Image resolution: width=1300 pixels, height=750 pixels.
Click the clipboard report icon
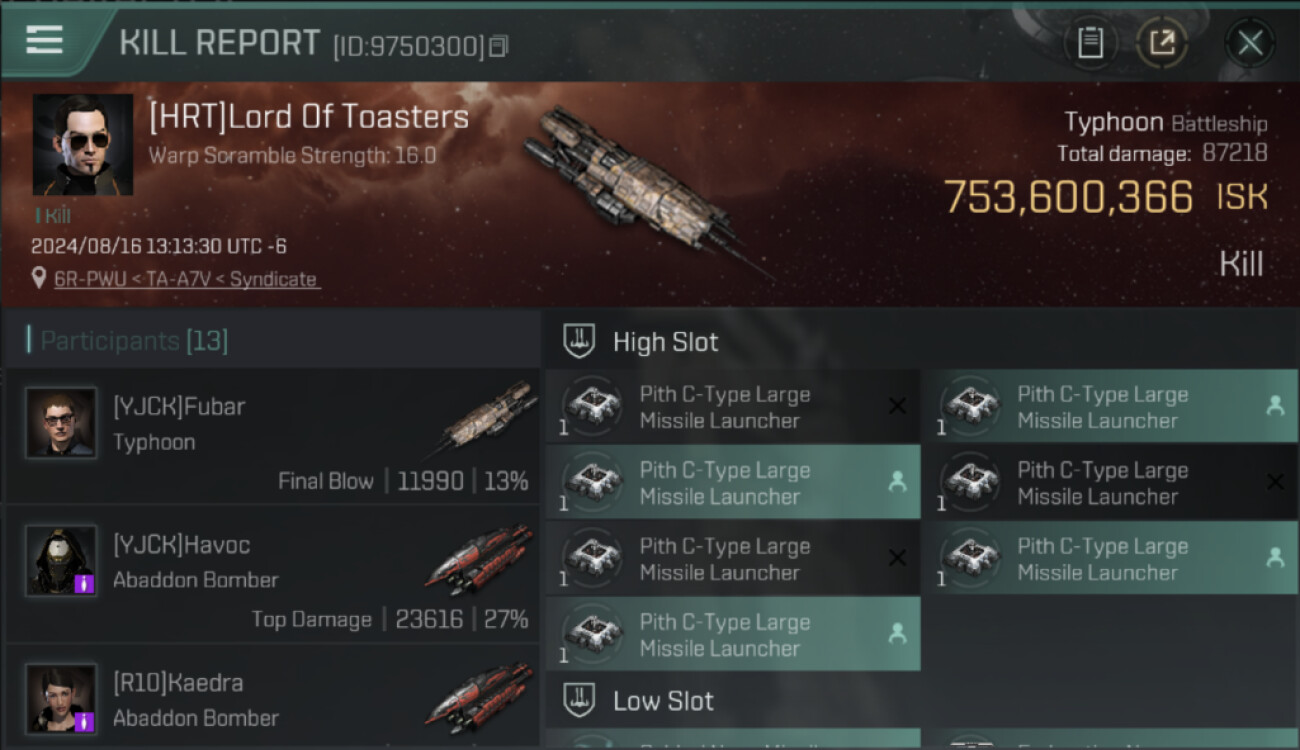1090,43
